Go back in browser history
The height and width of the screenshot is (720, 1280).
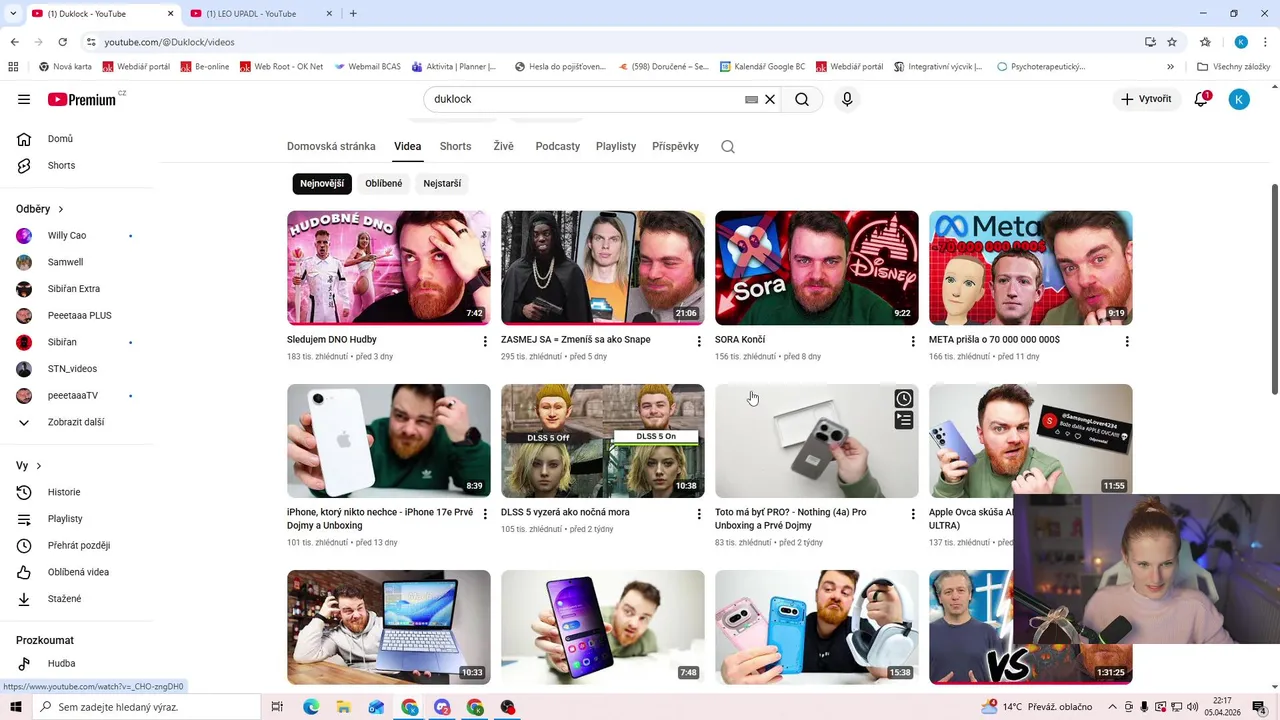(14, 42)
